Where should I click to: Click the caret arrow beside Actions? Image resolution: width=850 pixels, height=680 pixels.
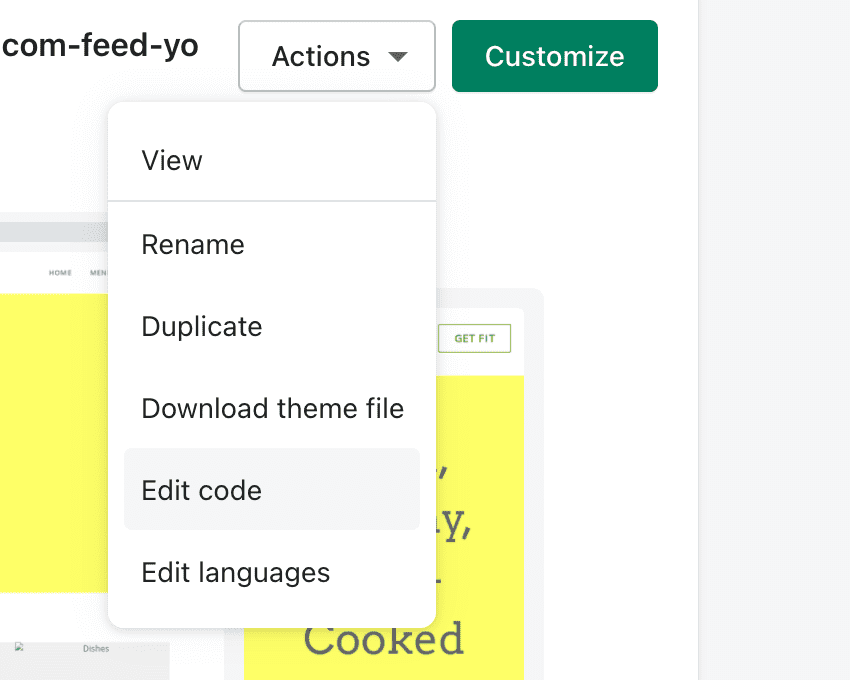[x=398, y=56]
